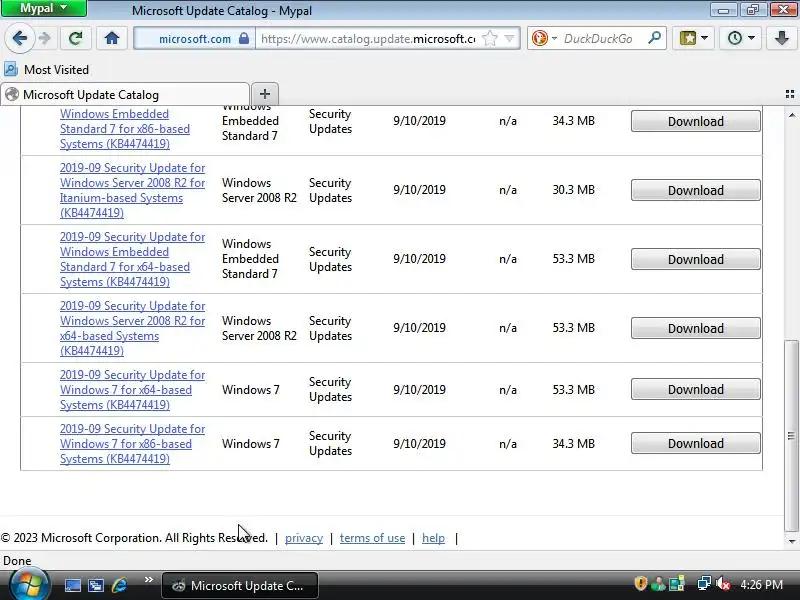The width and height of the screenshot is (800, 600).
Task: Download Windows 7 x86 update
Action: coord(695,443)
